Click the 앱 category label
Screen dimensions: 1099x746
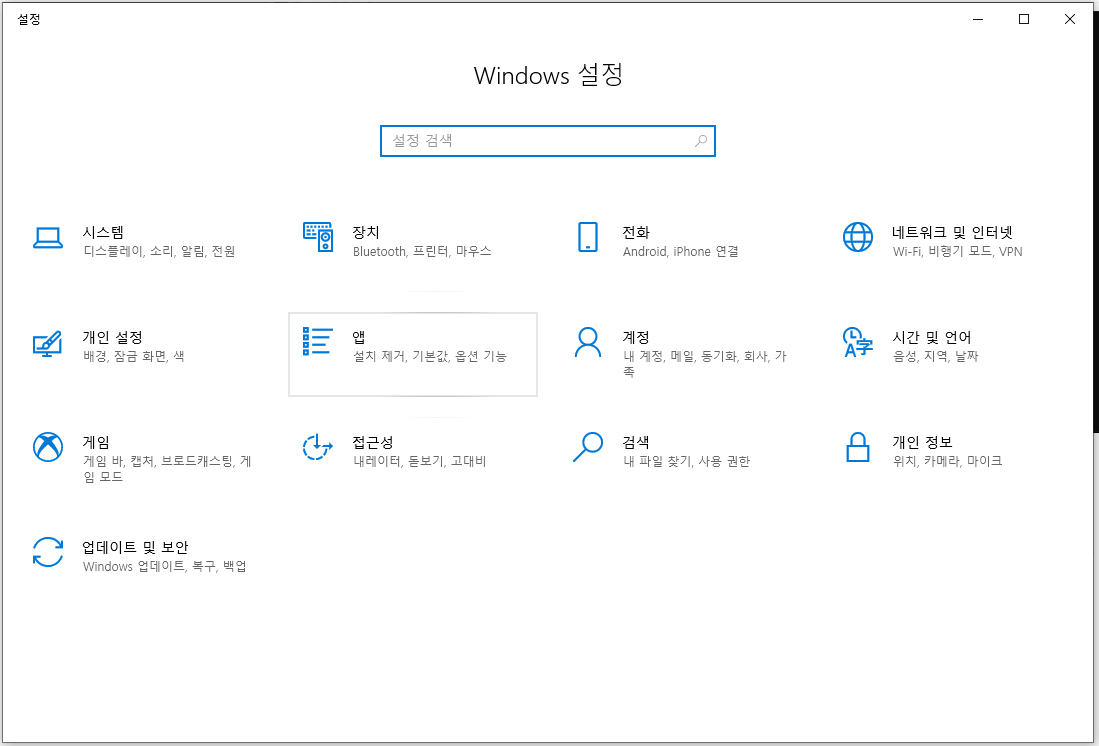point(359,337)
